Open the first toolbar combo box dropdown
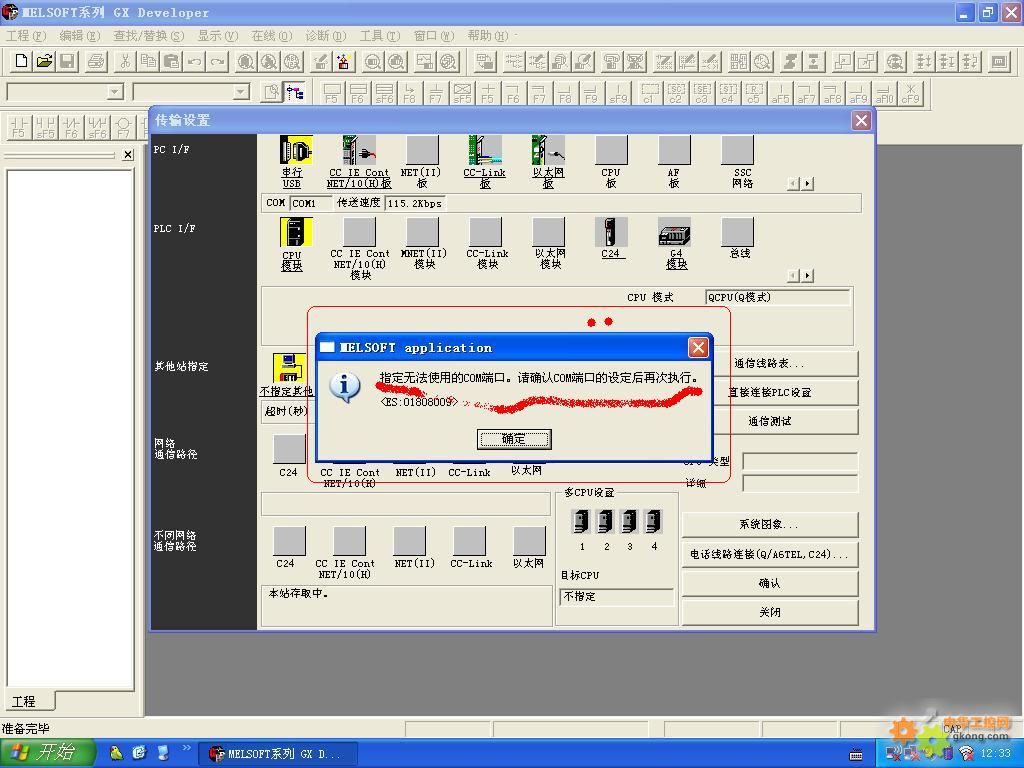The image size is (1024, 768). [x=115, y=91]
